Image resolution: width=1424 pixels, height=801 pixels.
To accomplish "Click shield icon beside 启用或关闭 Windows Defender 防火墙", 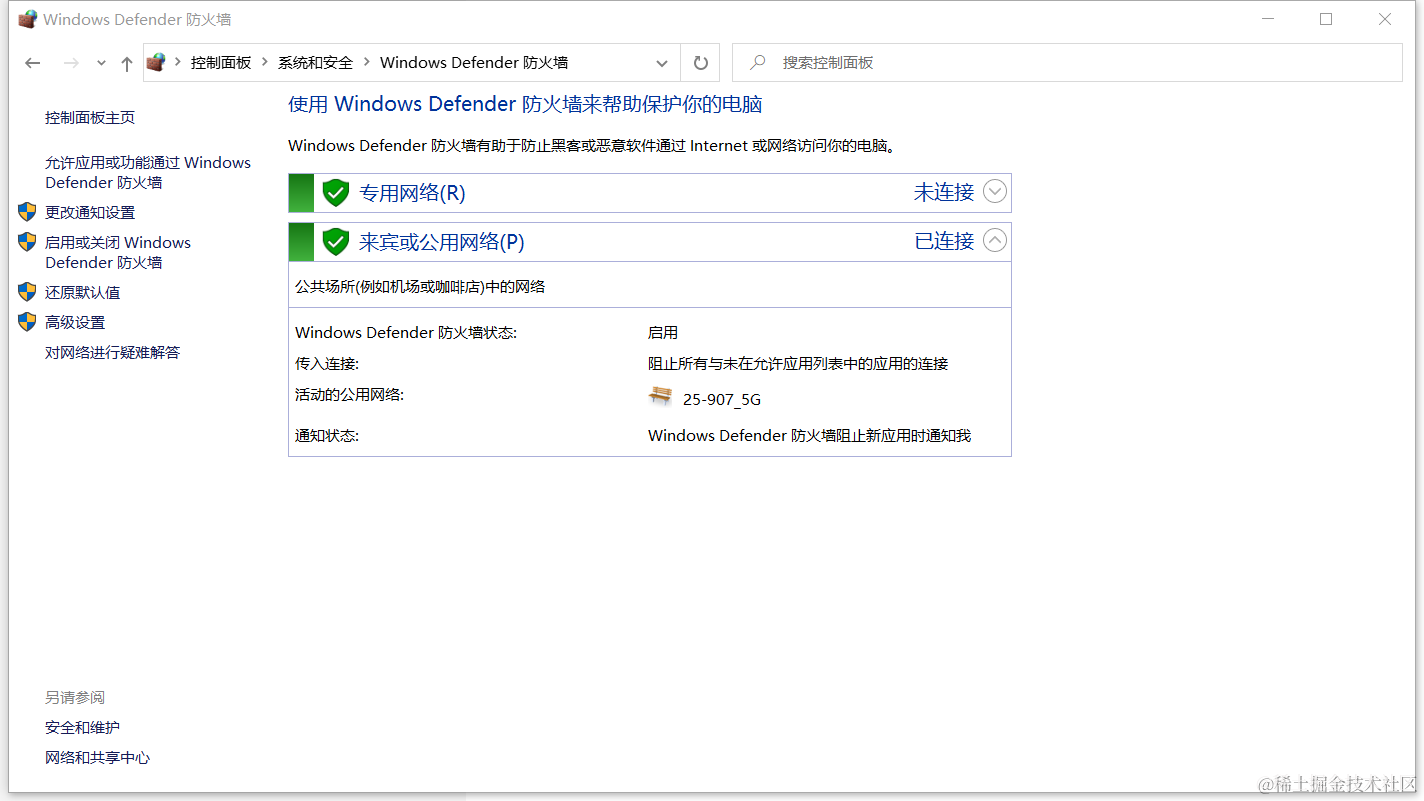I will coord(27,242).
